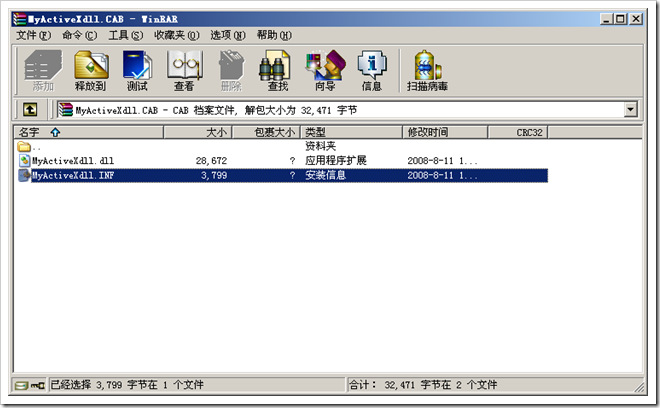Click the MyActiveXdll.dll file icon
The height and width of the screenshot is (408, 660).
click(x=24, y=160)
